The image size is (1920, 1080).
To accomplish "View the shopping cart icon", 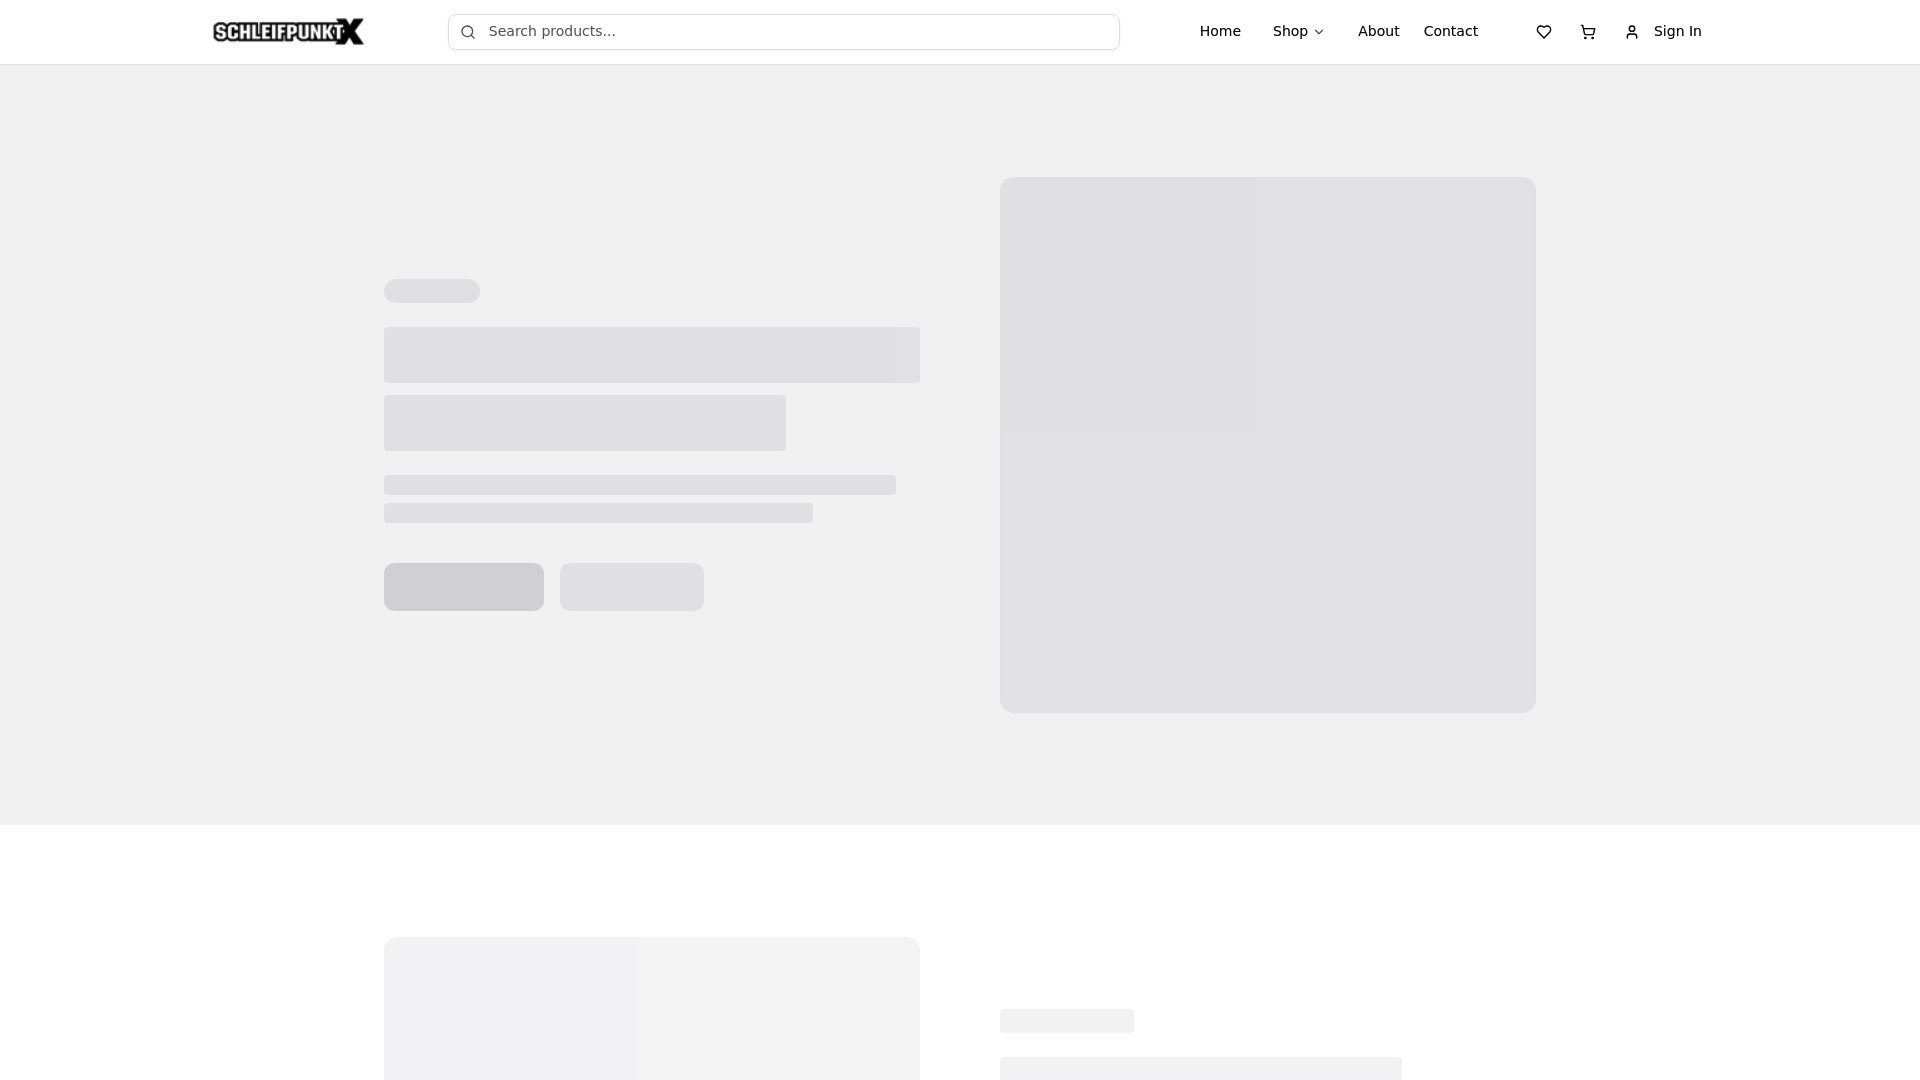I will pos(1588,32).
